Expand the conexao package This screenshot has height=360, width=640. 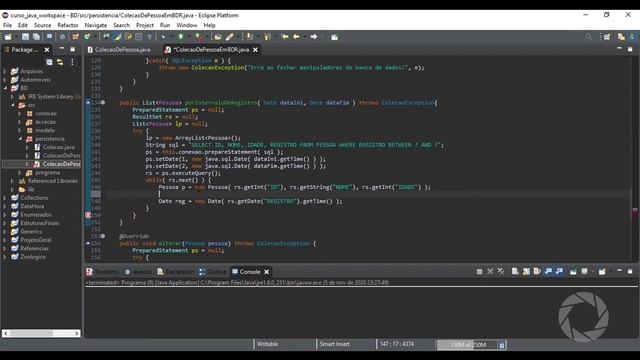[20, 113]
